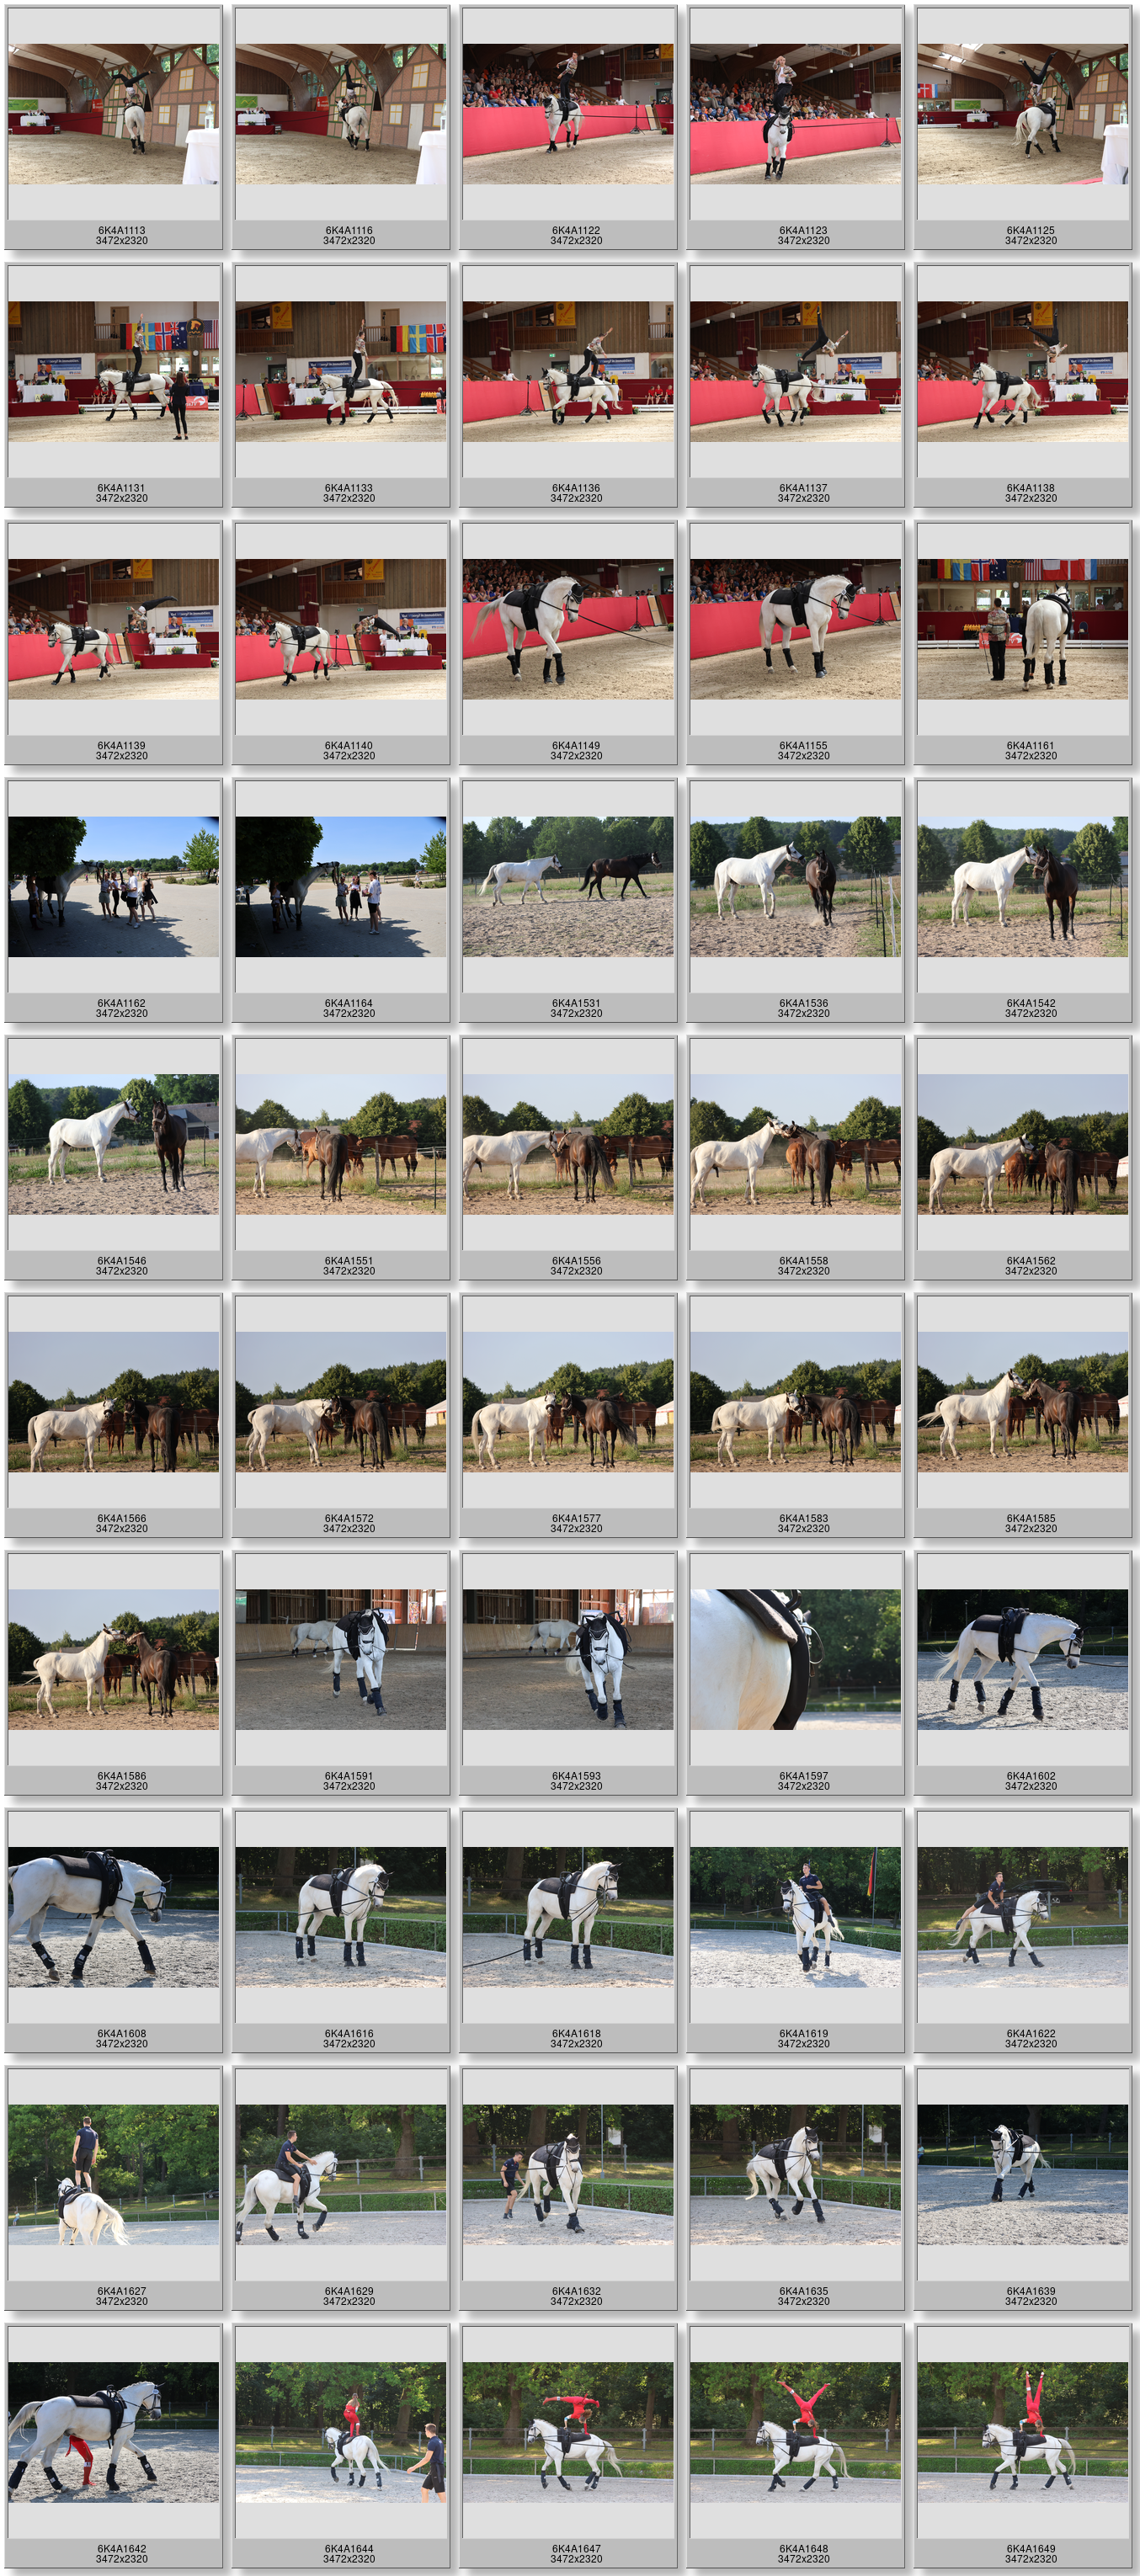The width and height of the screenshot is (1140, 2576).
Task: Open horse close-up thumbnail 6K4A1149
Action: tap(568, 629)
